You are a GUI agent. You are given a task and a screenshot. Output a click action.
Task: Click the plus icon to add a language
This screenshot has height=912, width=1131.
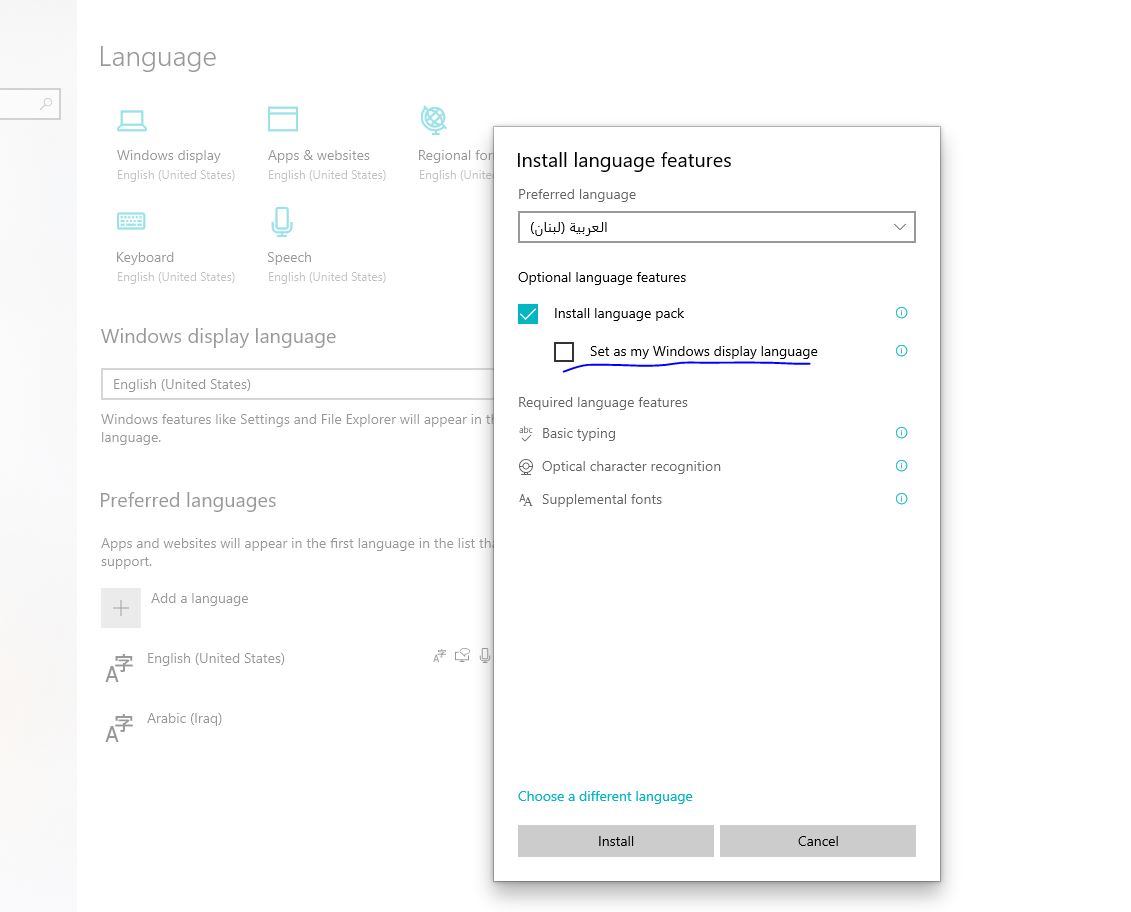120,608
